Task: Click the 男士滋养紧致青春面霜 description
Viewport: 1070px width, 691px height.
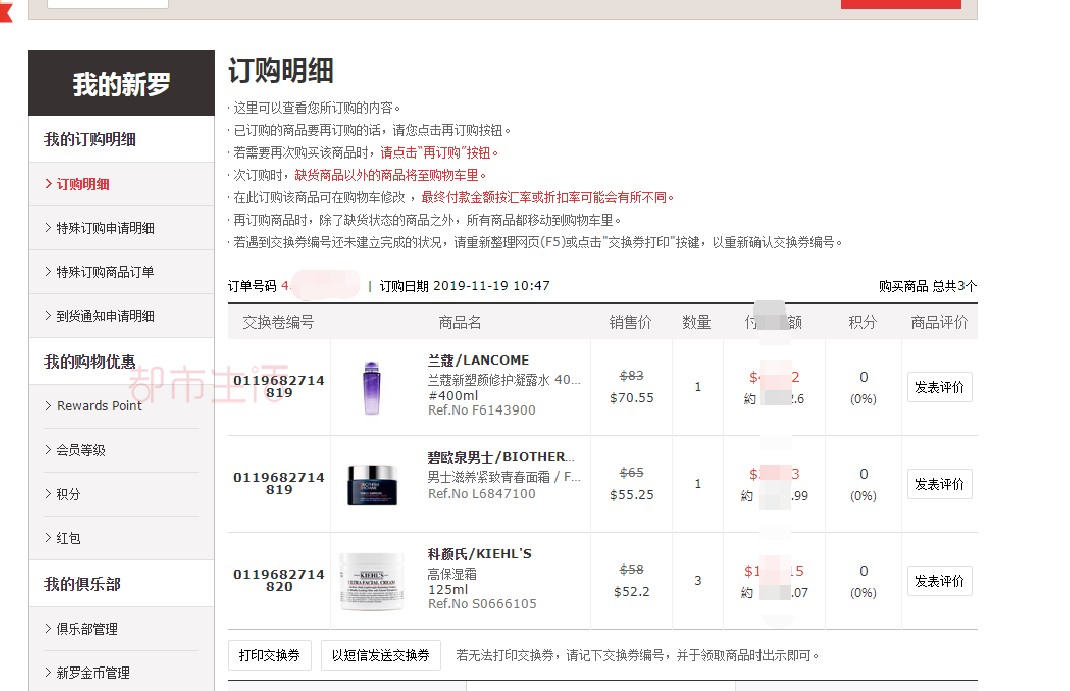Action: 504,477
